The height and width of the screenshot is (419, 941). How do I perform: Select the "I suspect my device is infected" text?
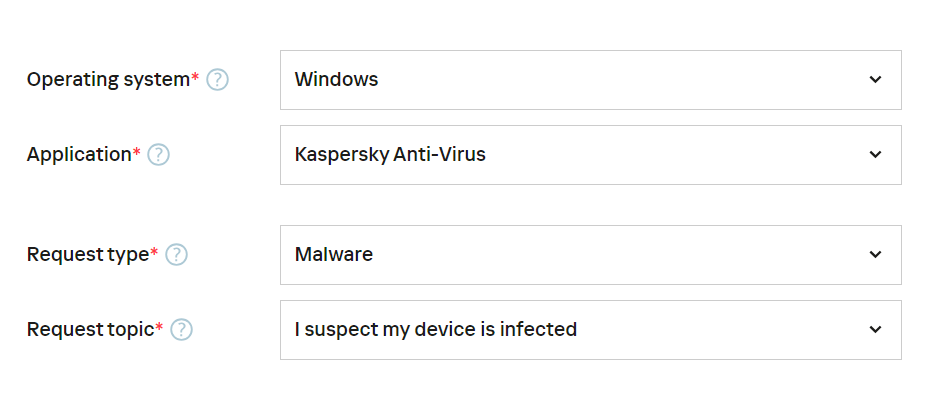tap(436, 330)
